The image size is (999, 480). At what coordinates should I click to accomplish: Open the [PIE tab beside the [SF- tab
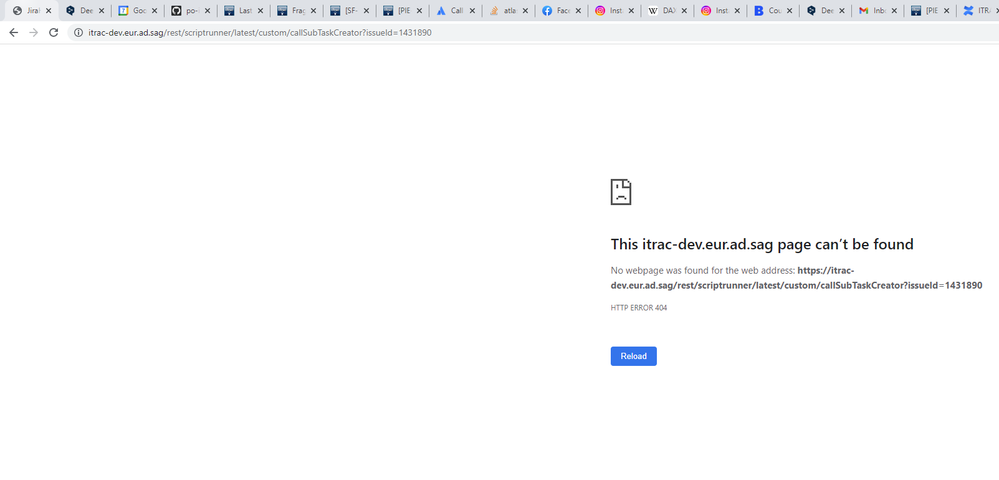[401, 11]
